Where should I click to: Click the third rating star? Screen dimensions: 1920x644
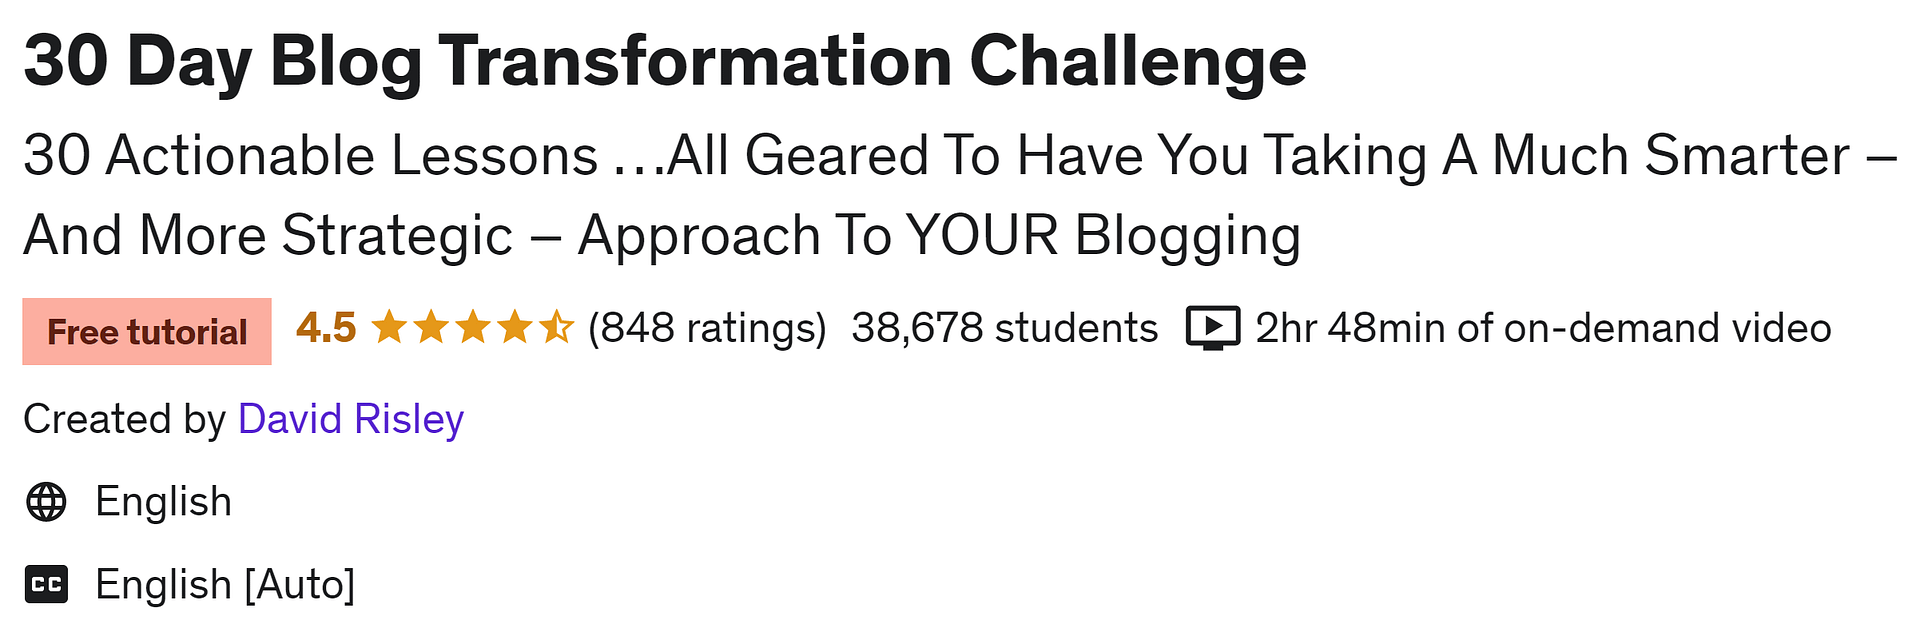coord(472,327)
